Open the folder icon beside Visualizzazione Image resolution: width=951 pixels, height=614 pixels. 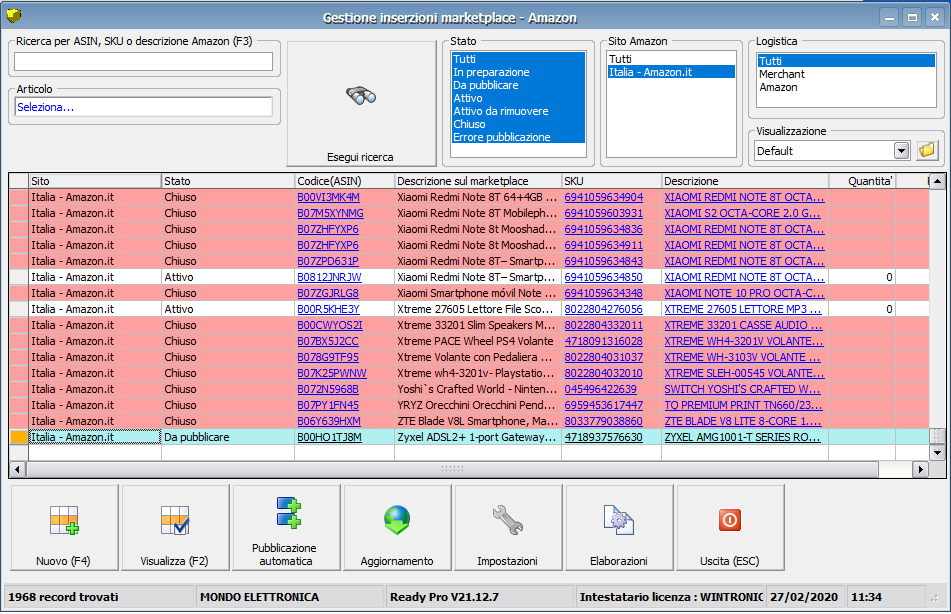click(x=927, y=150)
